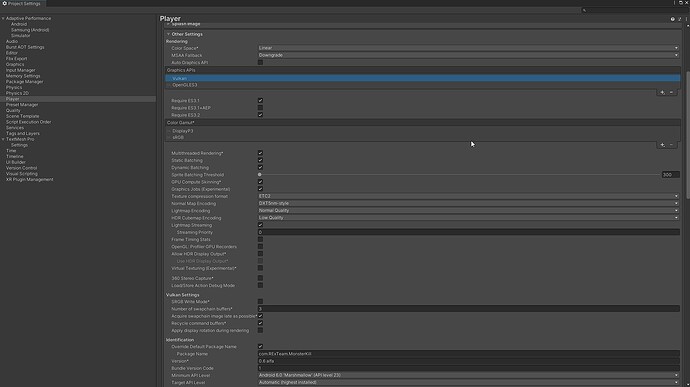Toggle Lightmap Streaming checkbox
The image size is (690, 387).
click(260, 225)
